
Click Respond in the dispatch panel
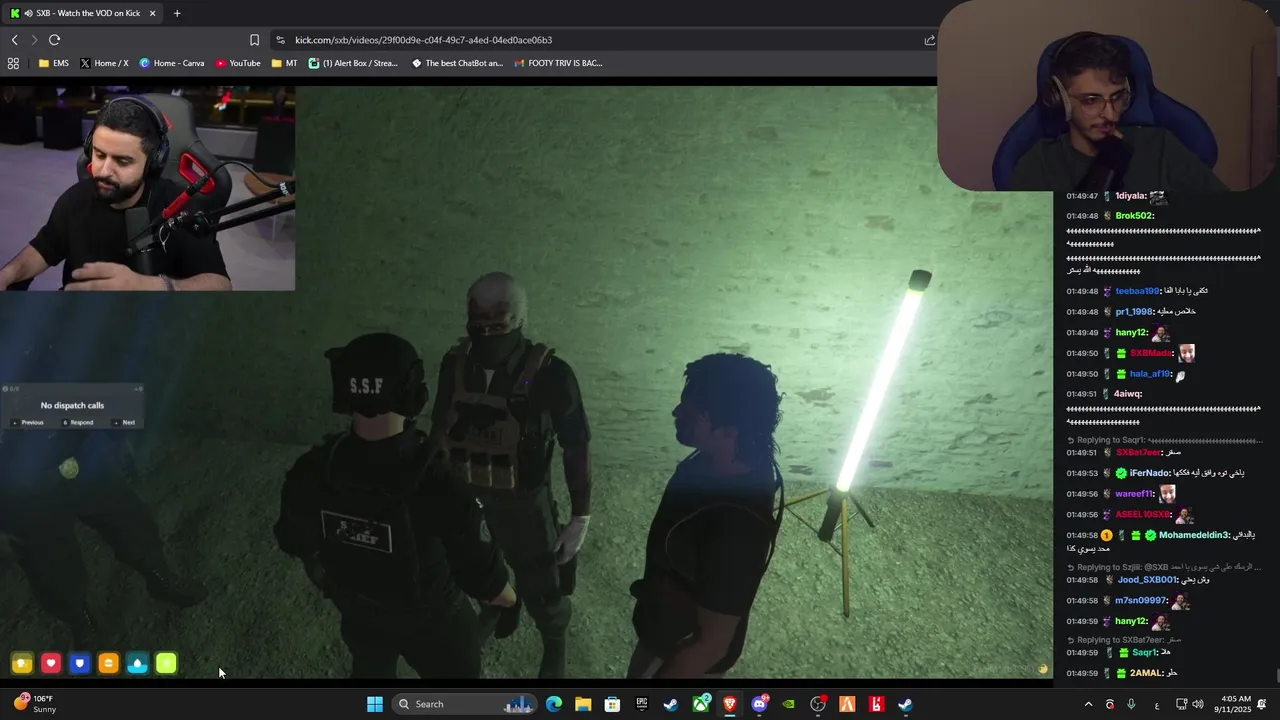[79, 422]
